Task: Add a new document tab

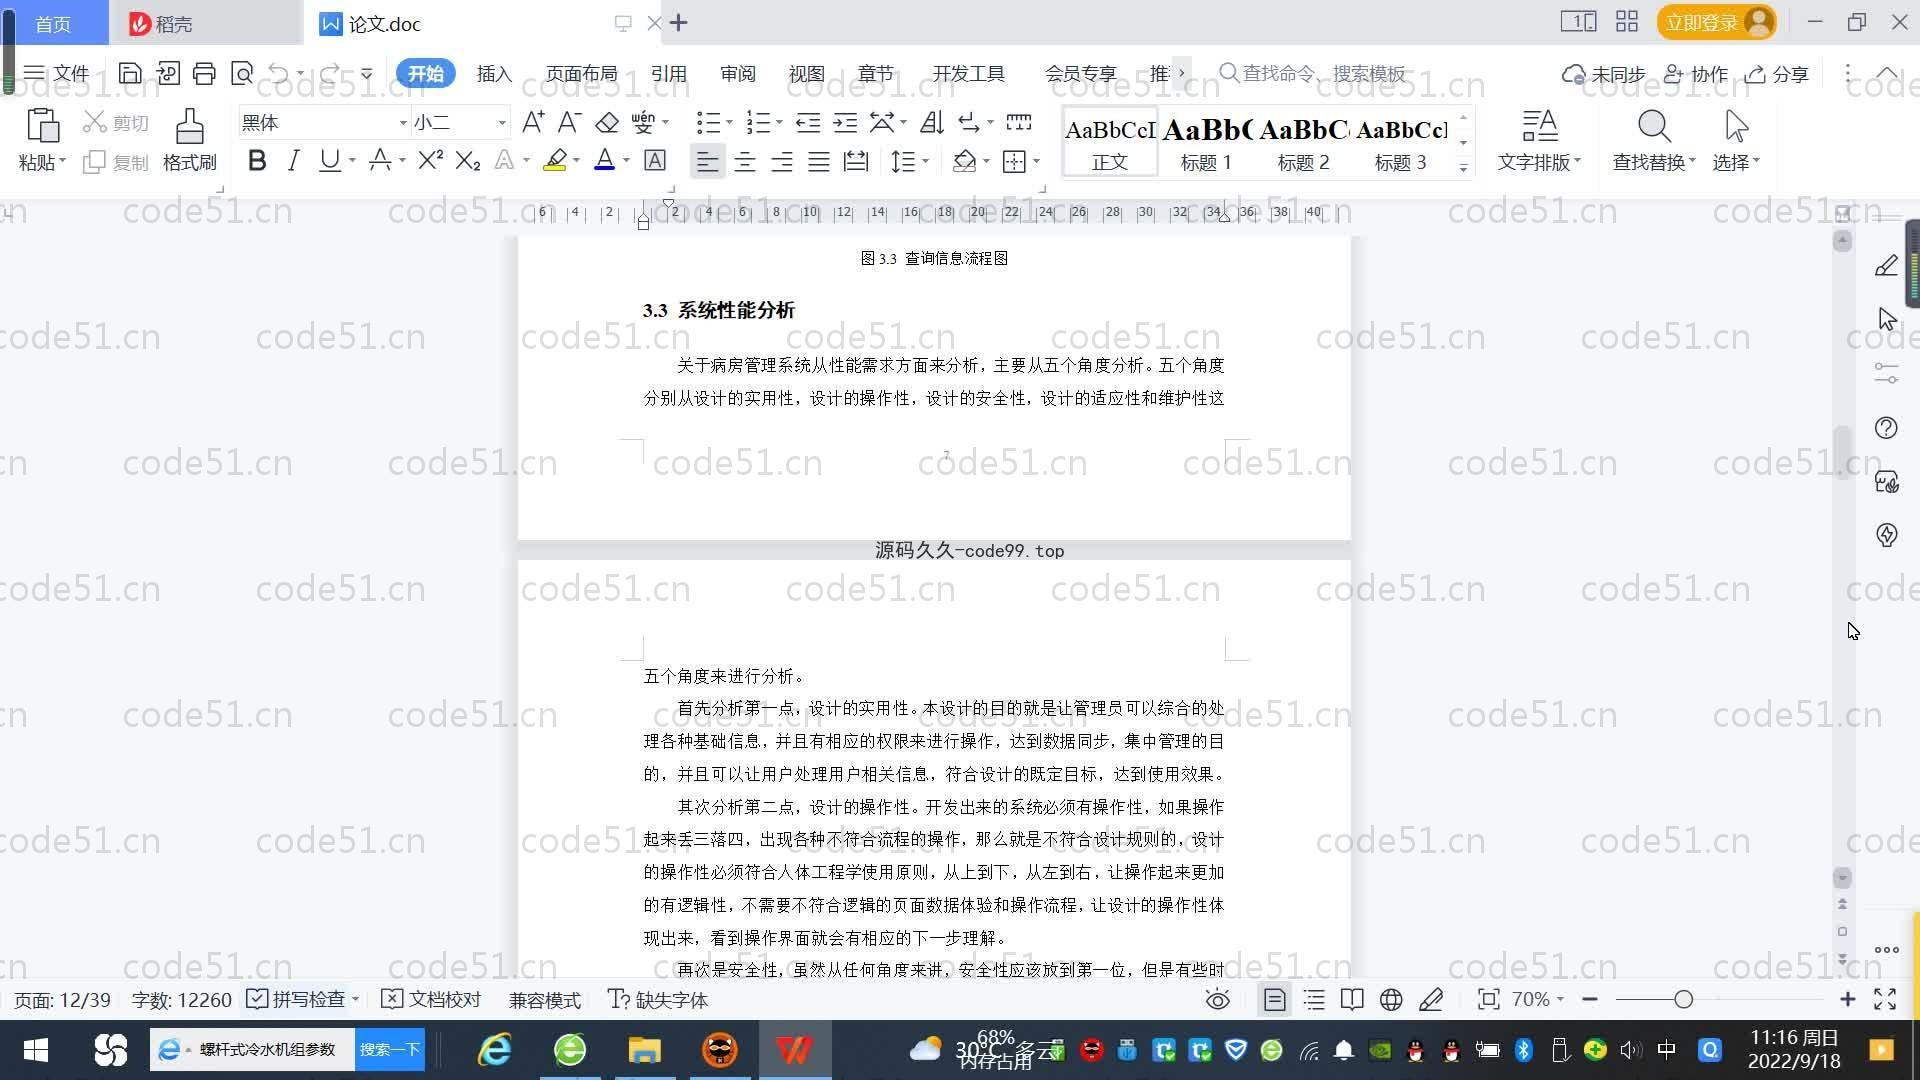Action: (x=678, y=22)
